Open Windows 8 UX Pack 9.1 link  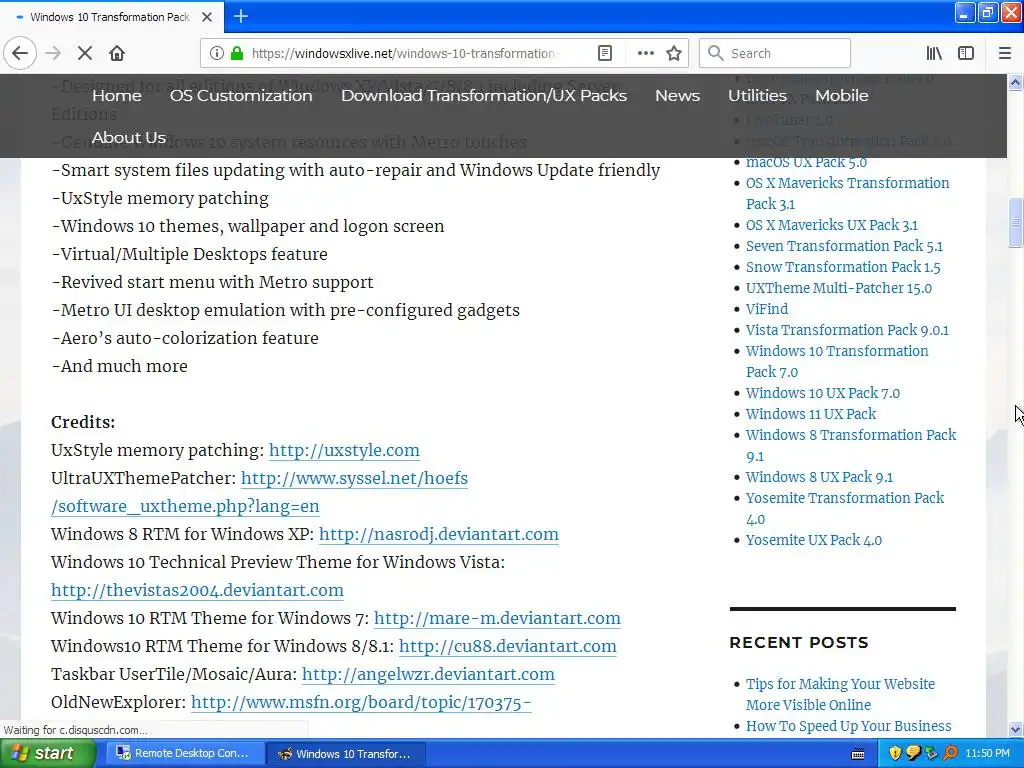pos(820,477)
